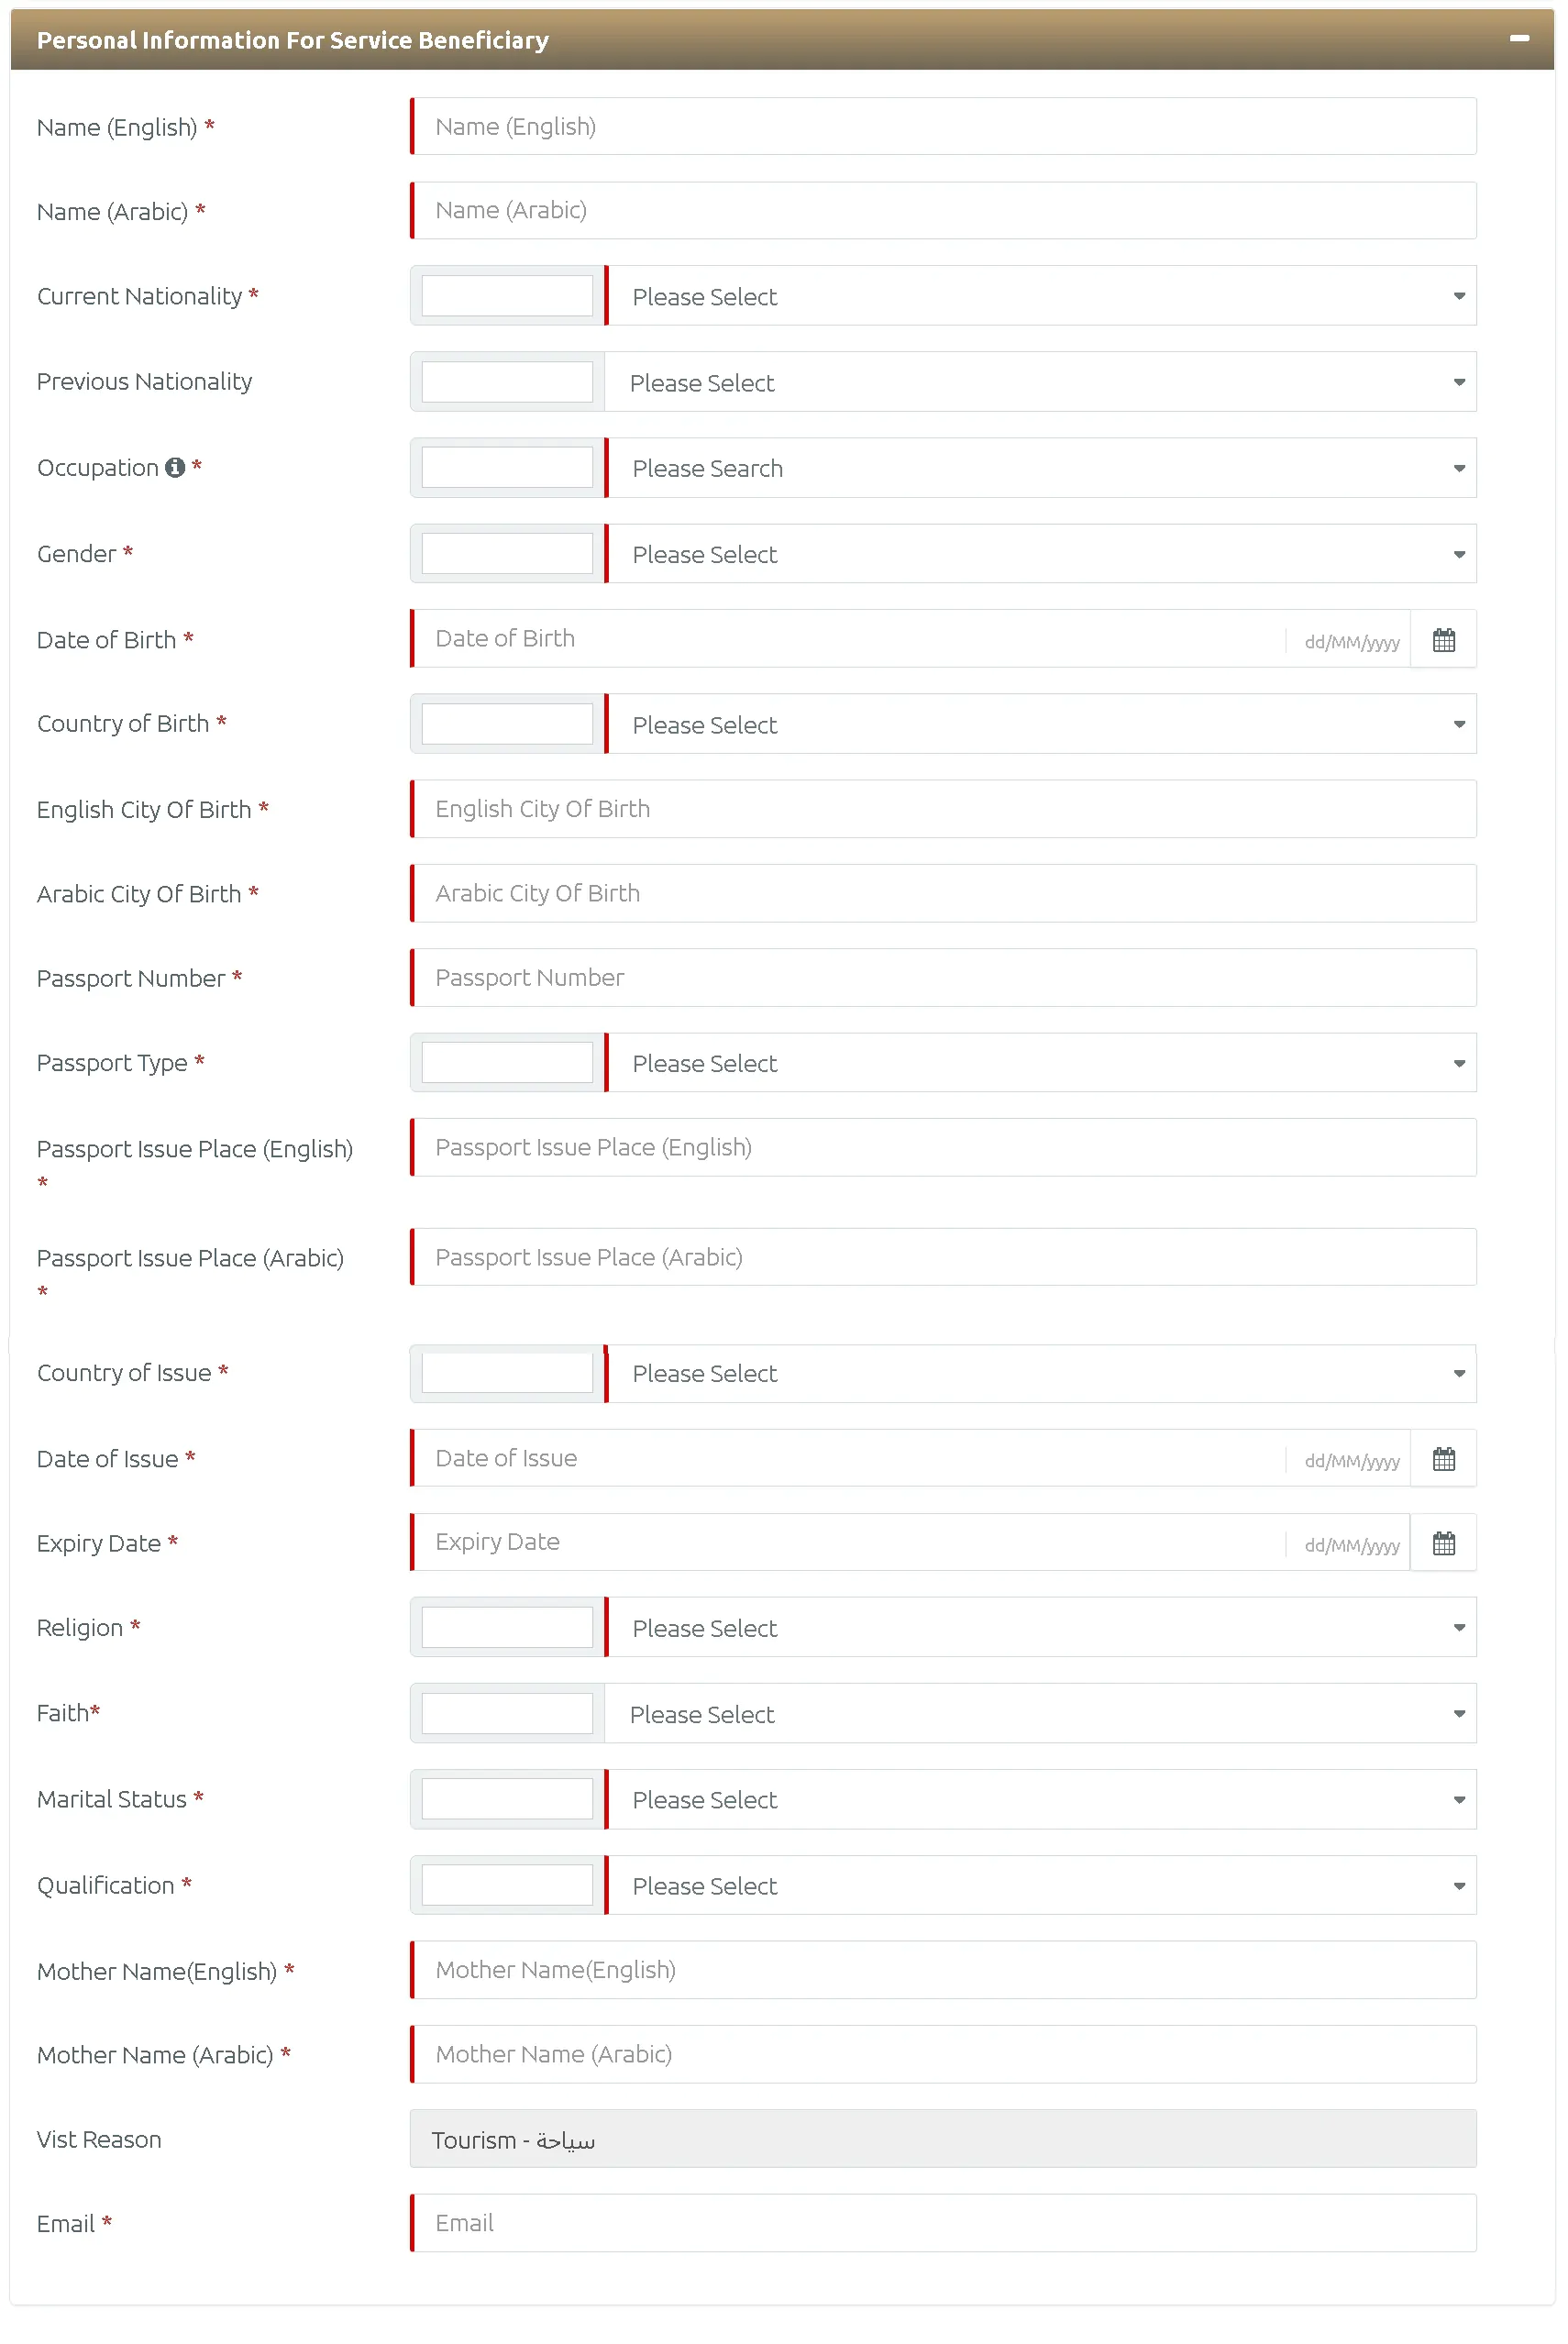Click the Country of Birth code box
1568x2344 pixels.
(507, 724)
